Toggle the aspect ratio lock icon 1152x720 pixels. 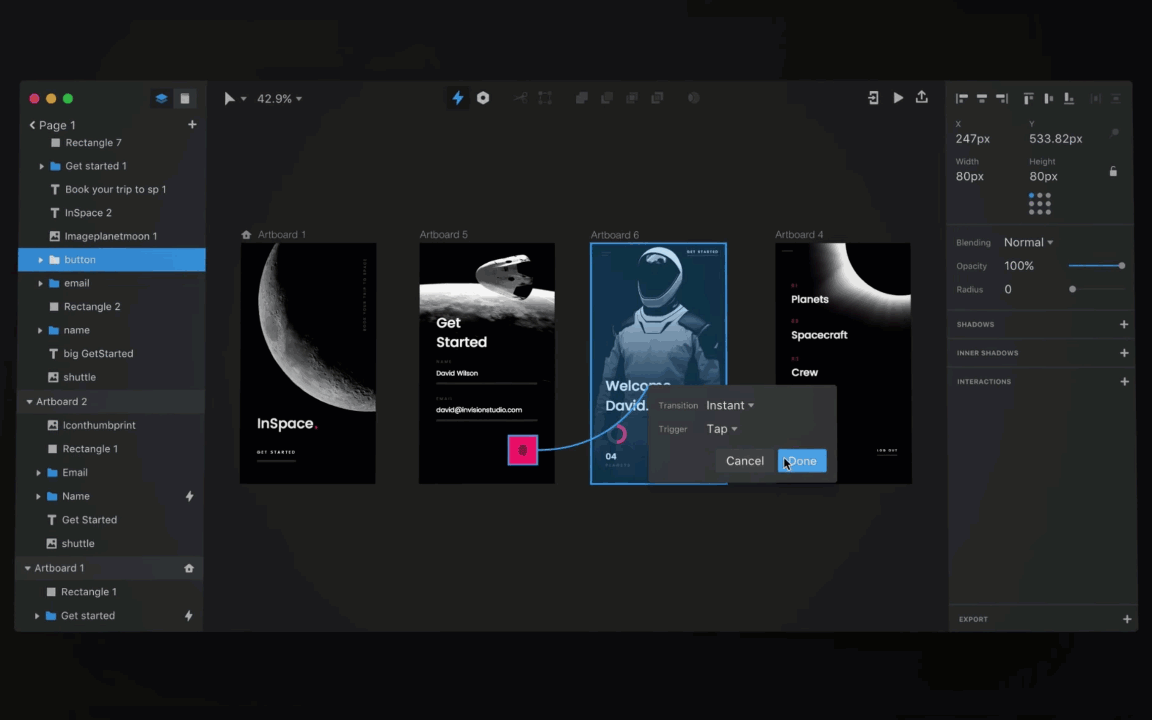1113,171
